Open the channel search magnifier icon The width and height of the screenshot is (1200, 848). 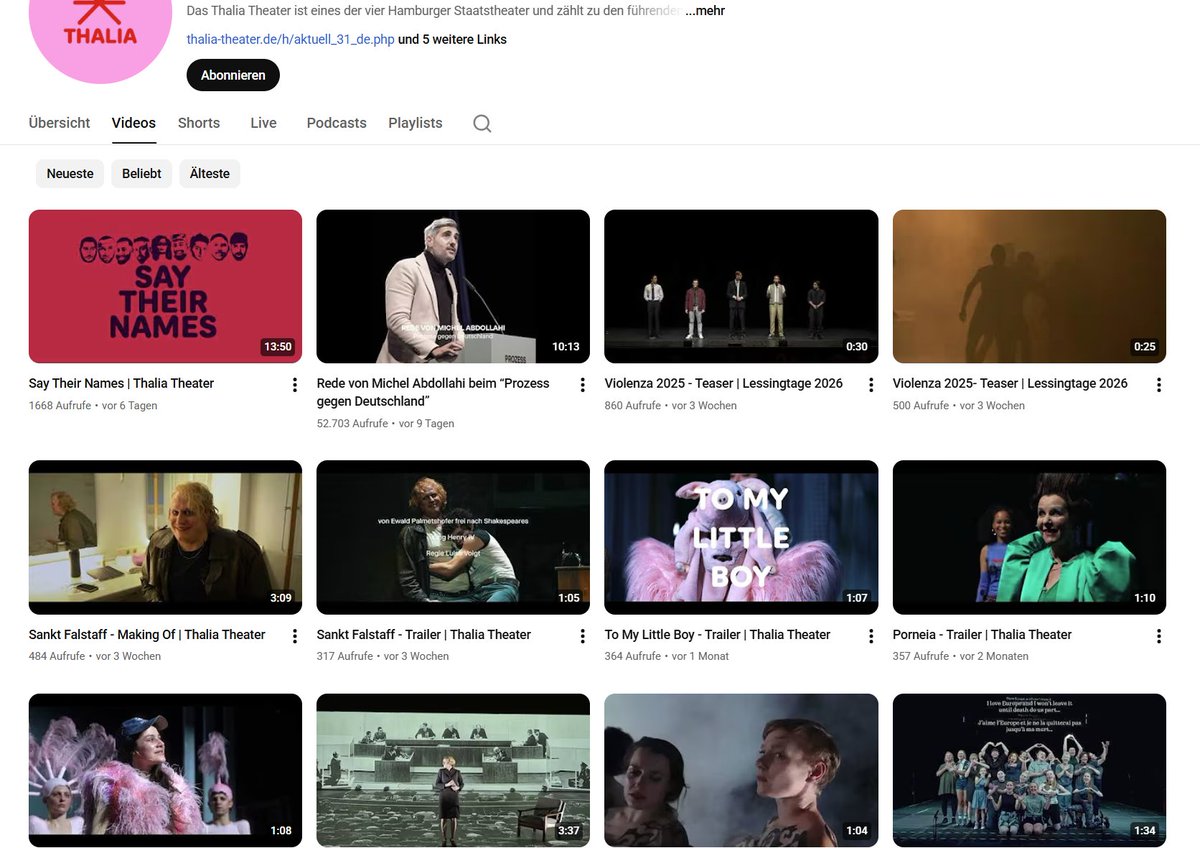point(482,124)
